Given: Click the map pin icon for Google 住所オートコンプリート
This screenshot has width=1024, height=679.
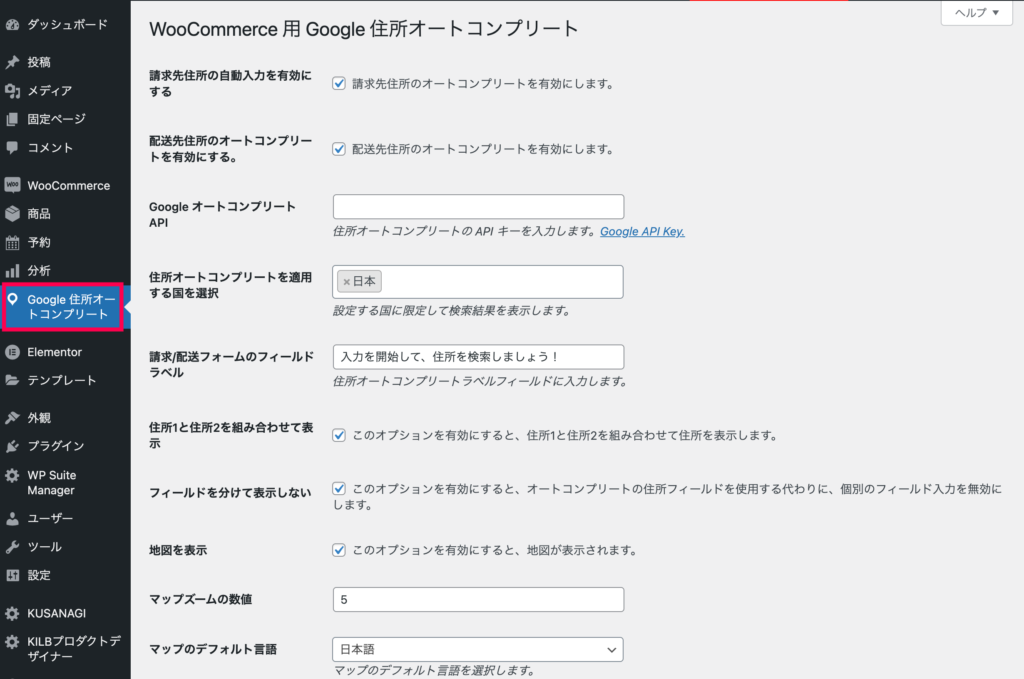Looking at the screenshot, I should 12,300.
